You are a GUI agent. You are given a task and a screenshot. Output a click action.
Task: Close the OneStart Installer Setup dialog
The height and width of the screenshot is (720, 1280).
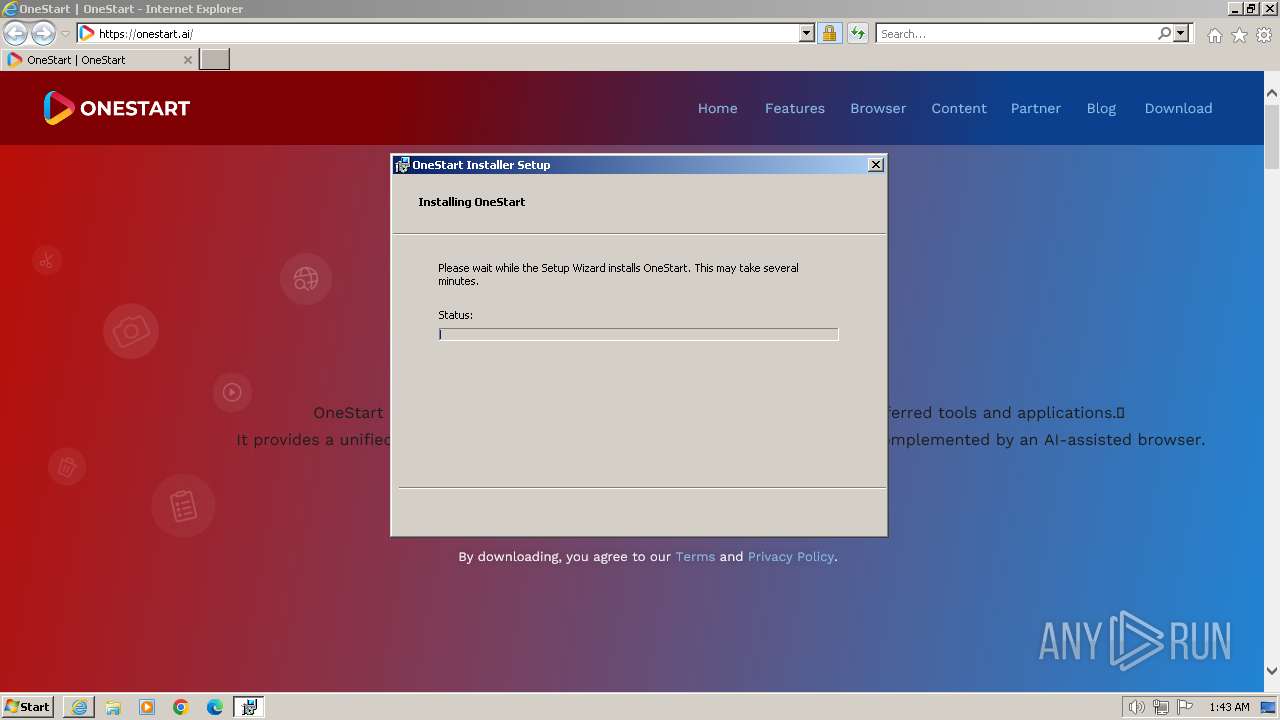[876, 165]
